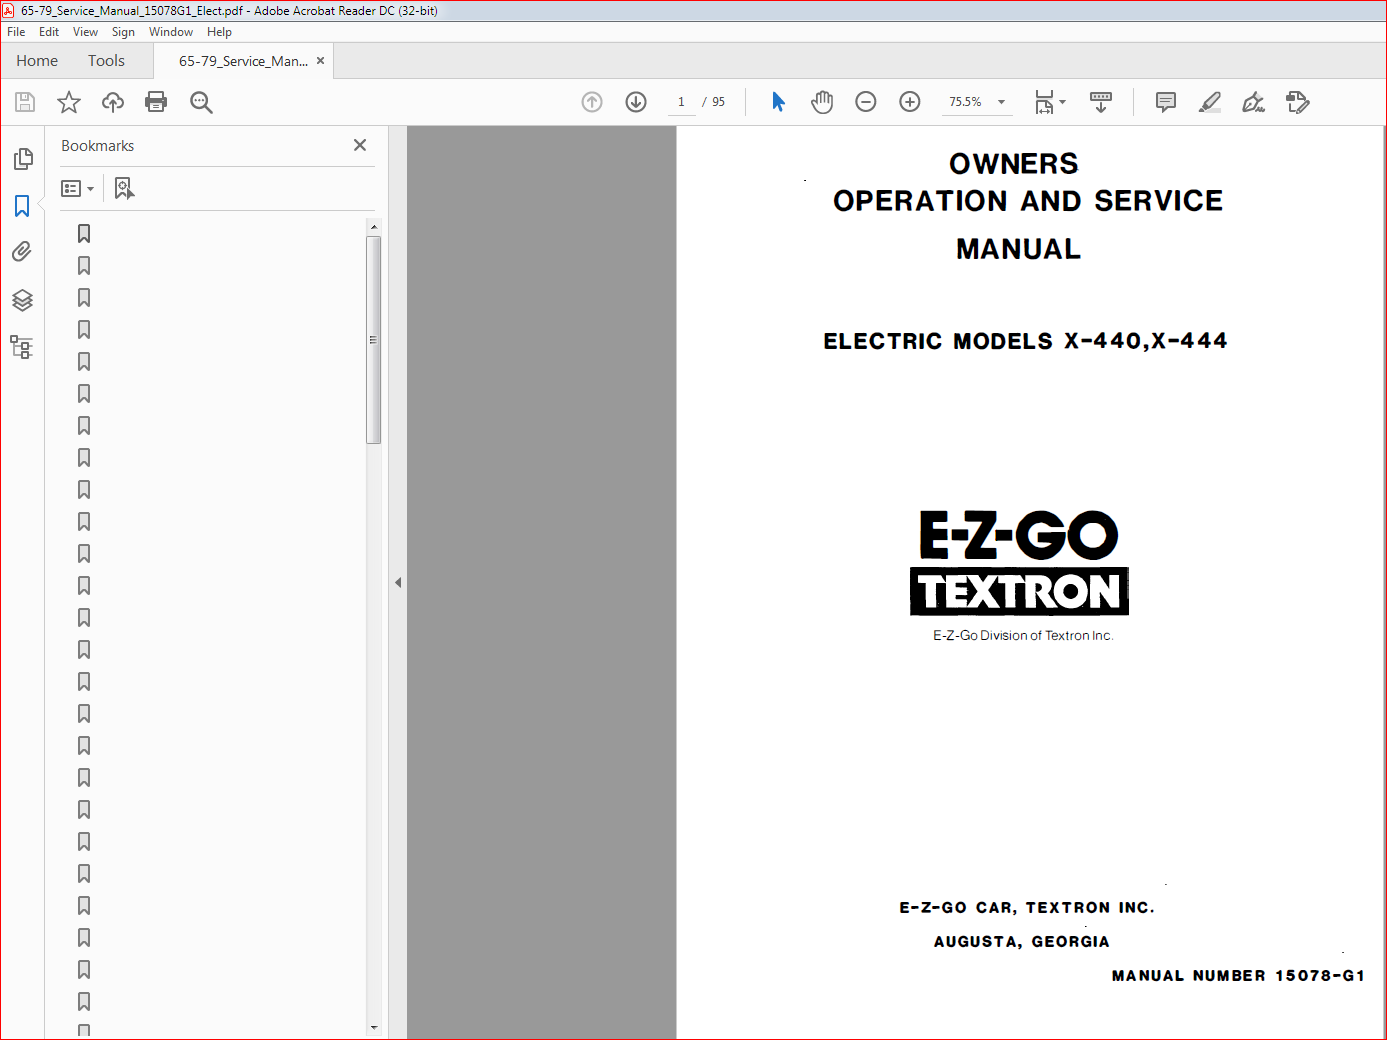This screenshot has height=1040, width=1387.
Task: Open fit page options tool
Action: tap(1044, 102)
